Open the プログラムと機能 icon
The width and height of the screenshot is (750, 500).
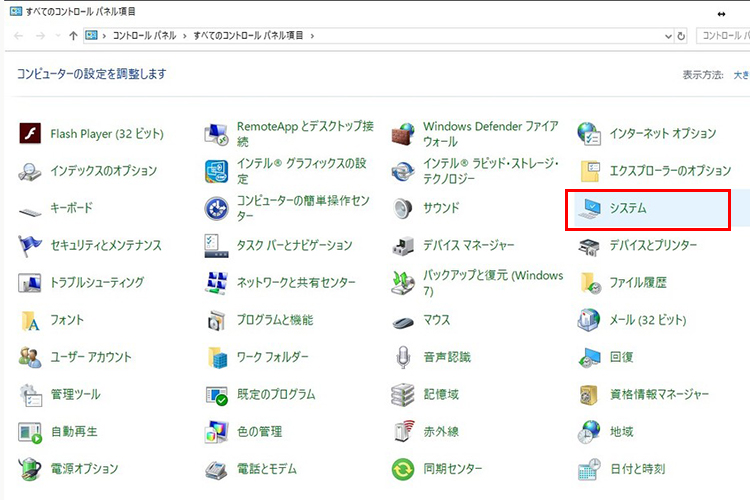[216, 320]
